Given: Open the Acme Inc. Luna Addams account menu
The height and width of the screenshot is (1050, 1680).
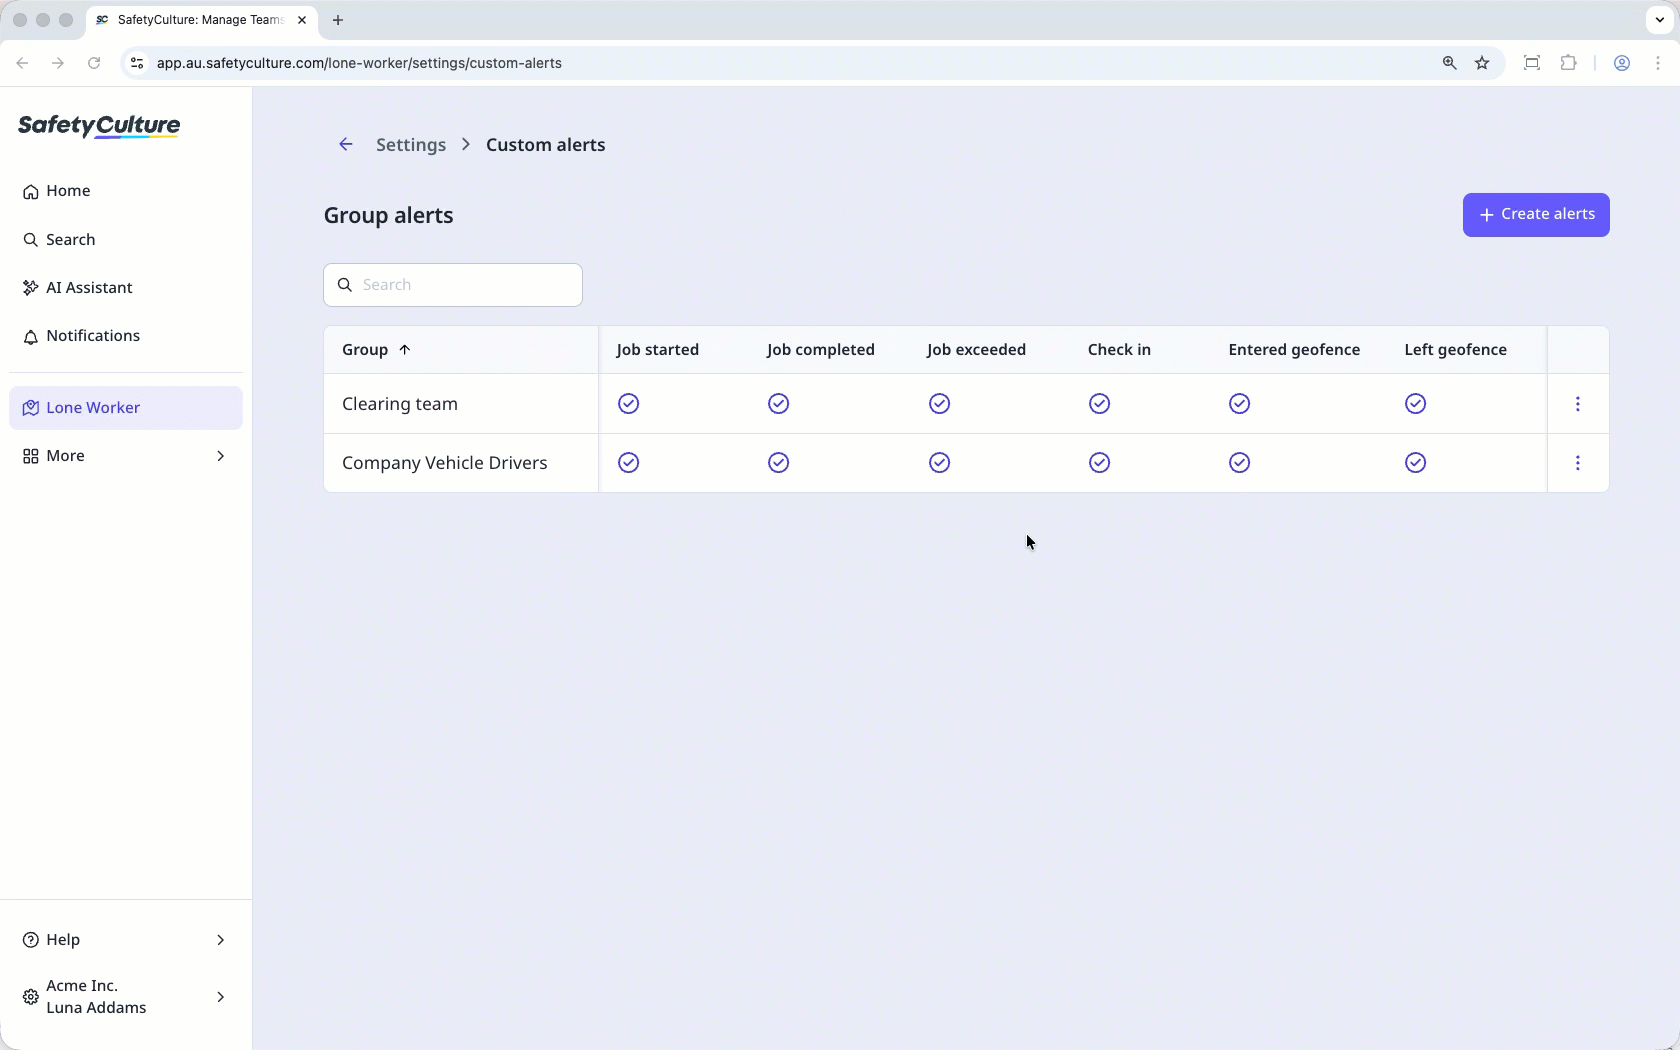Looking at the screenshot, I should [x=126, y=997].
